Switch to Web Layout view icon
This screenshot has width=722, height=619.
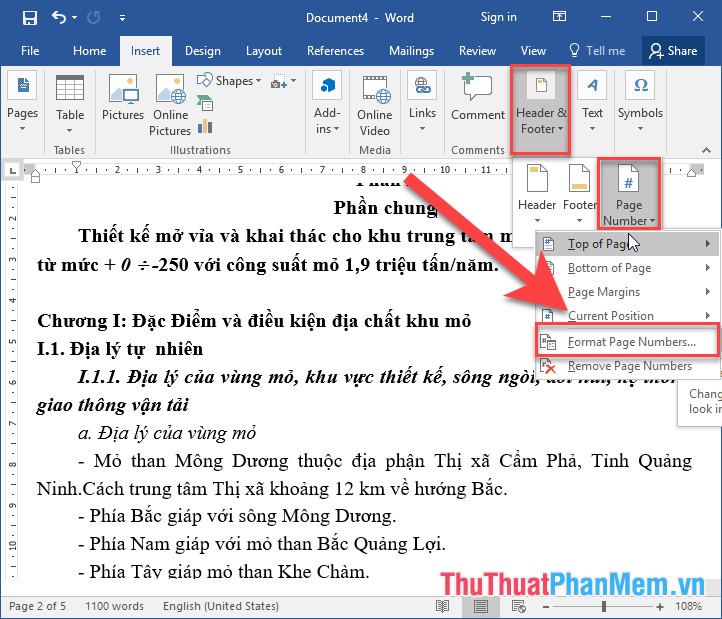coord(519,606)
